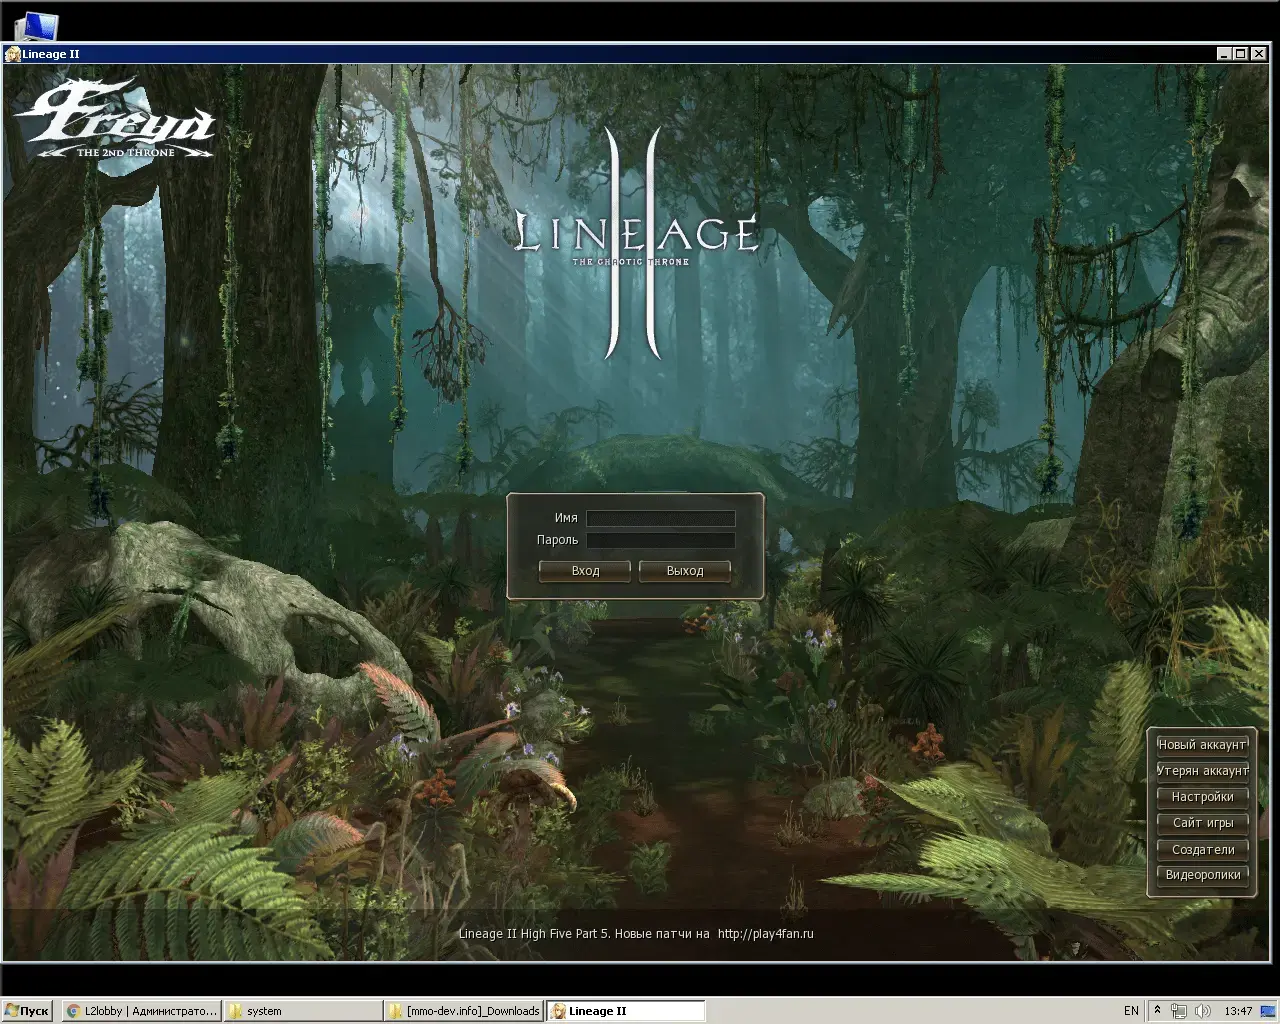Open the Видеоролики videos button
Viewport: 1280px width, 1024px height.
[1202, 875]
